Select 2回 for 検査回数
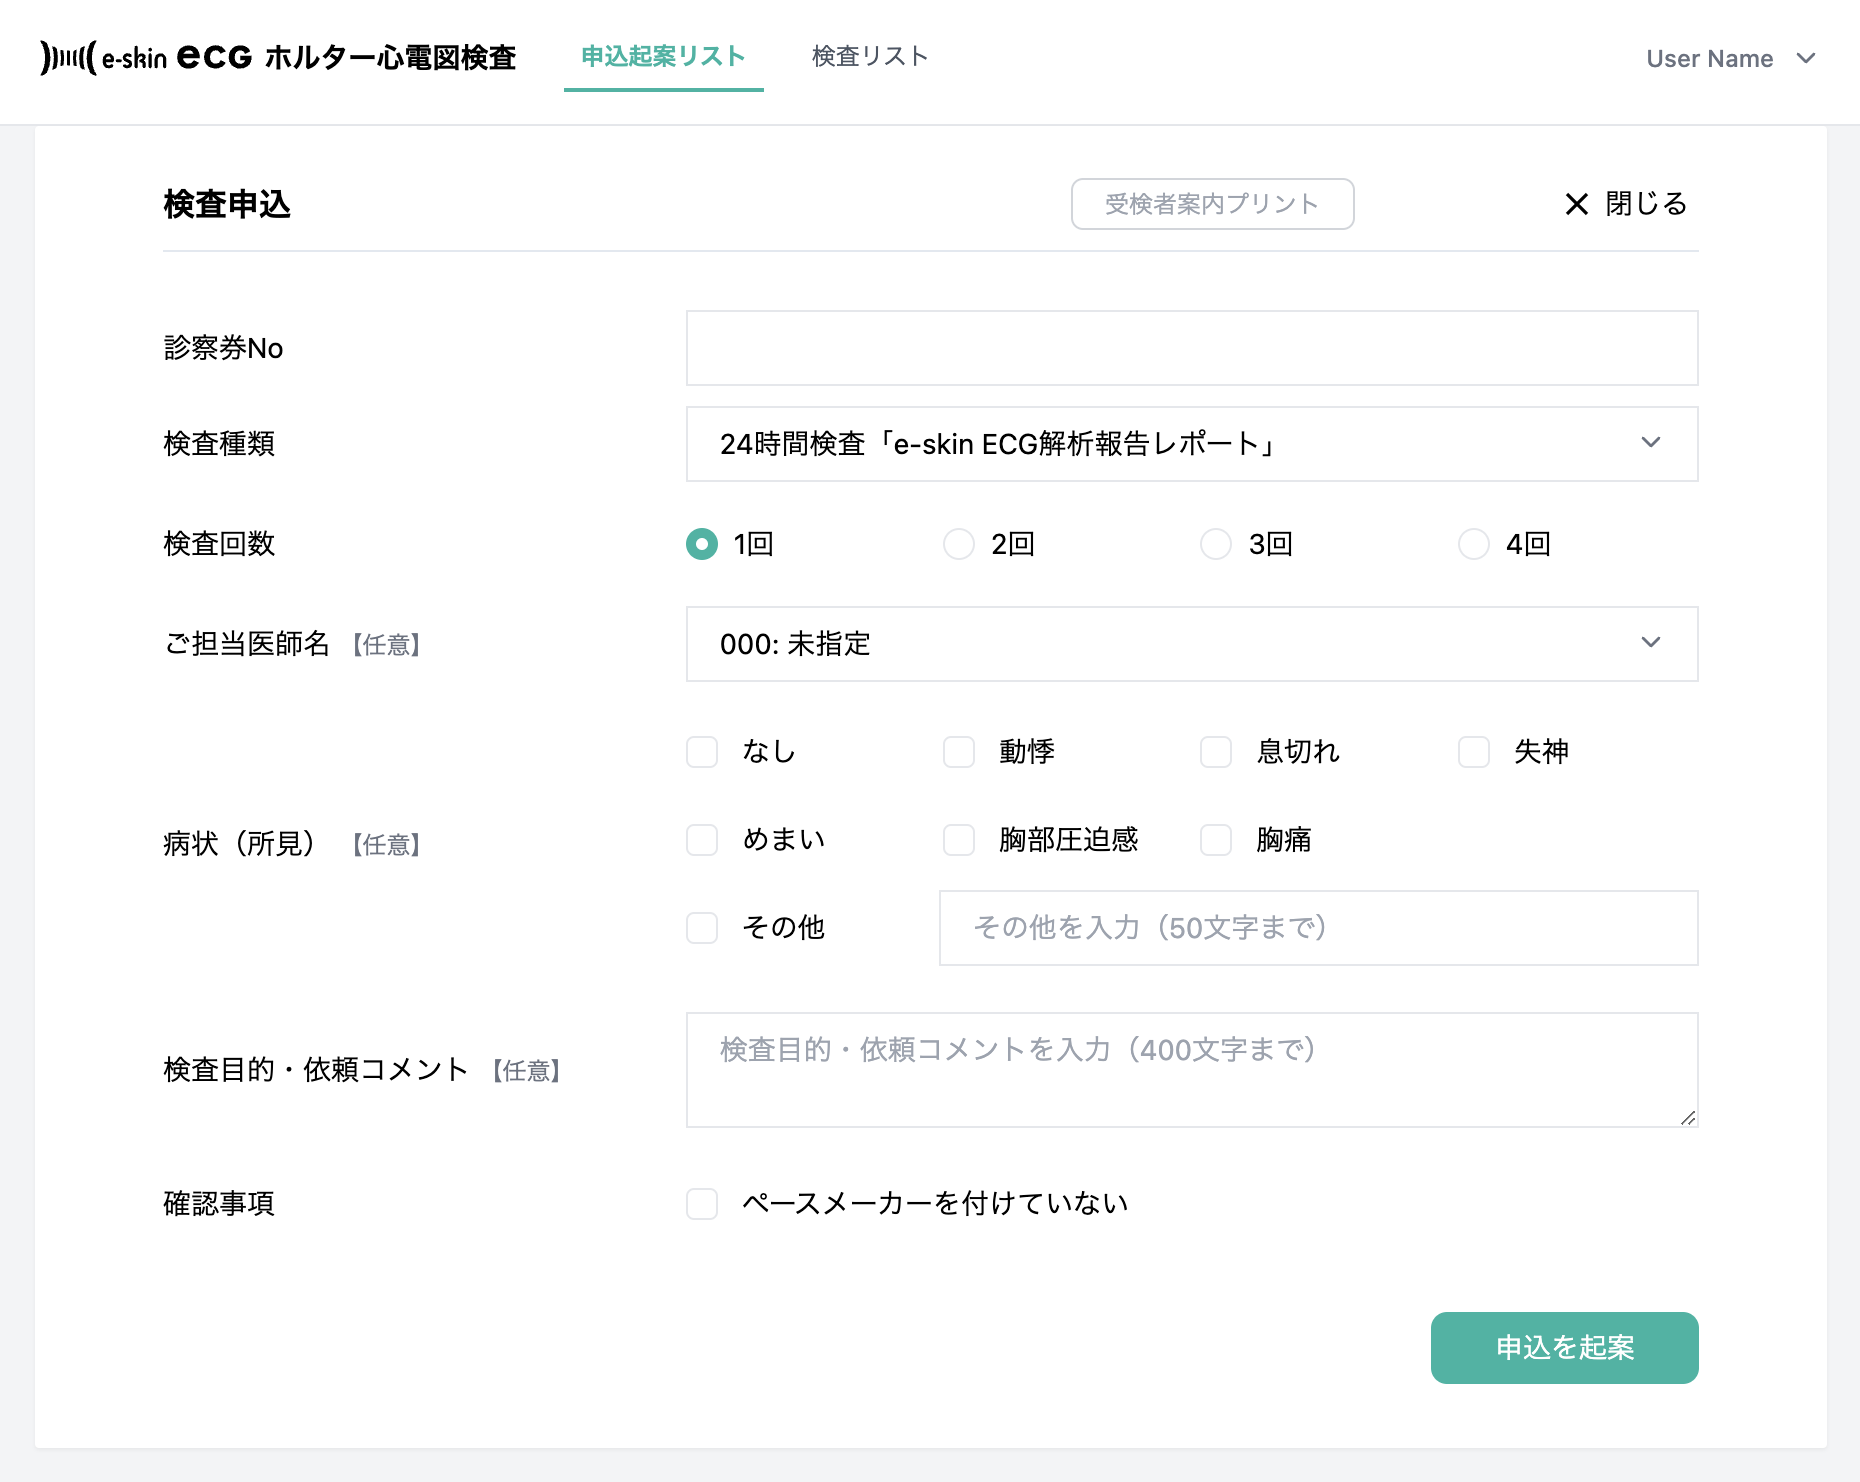 [959, 544]
